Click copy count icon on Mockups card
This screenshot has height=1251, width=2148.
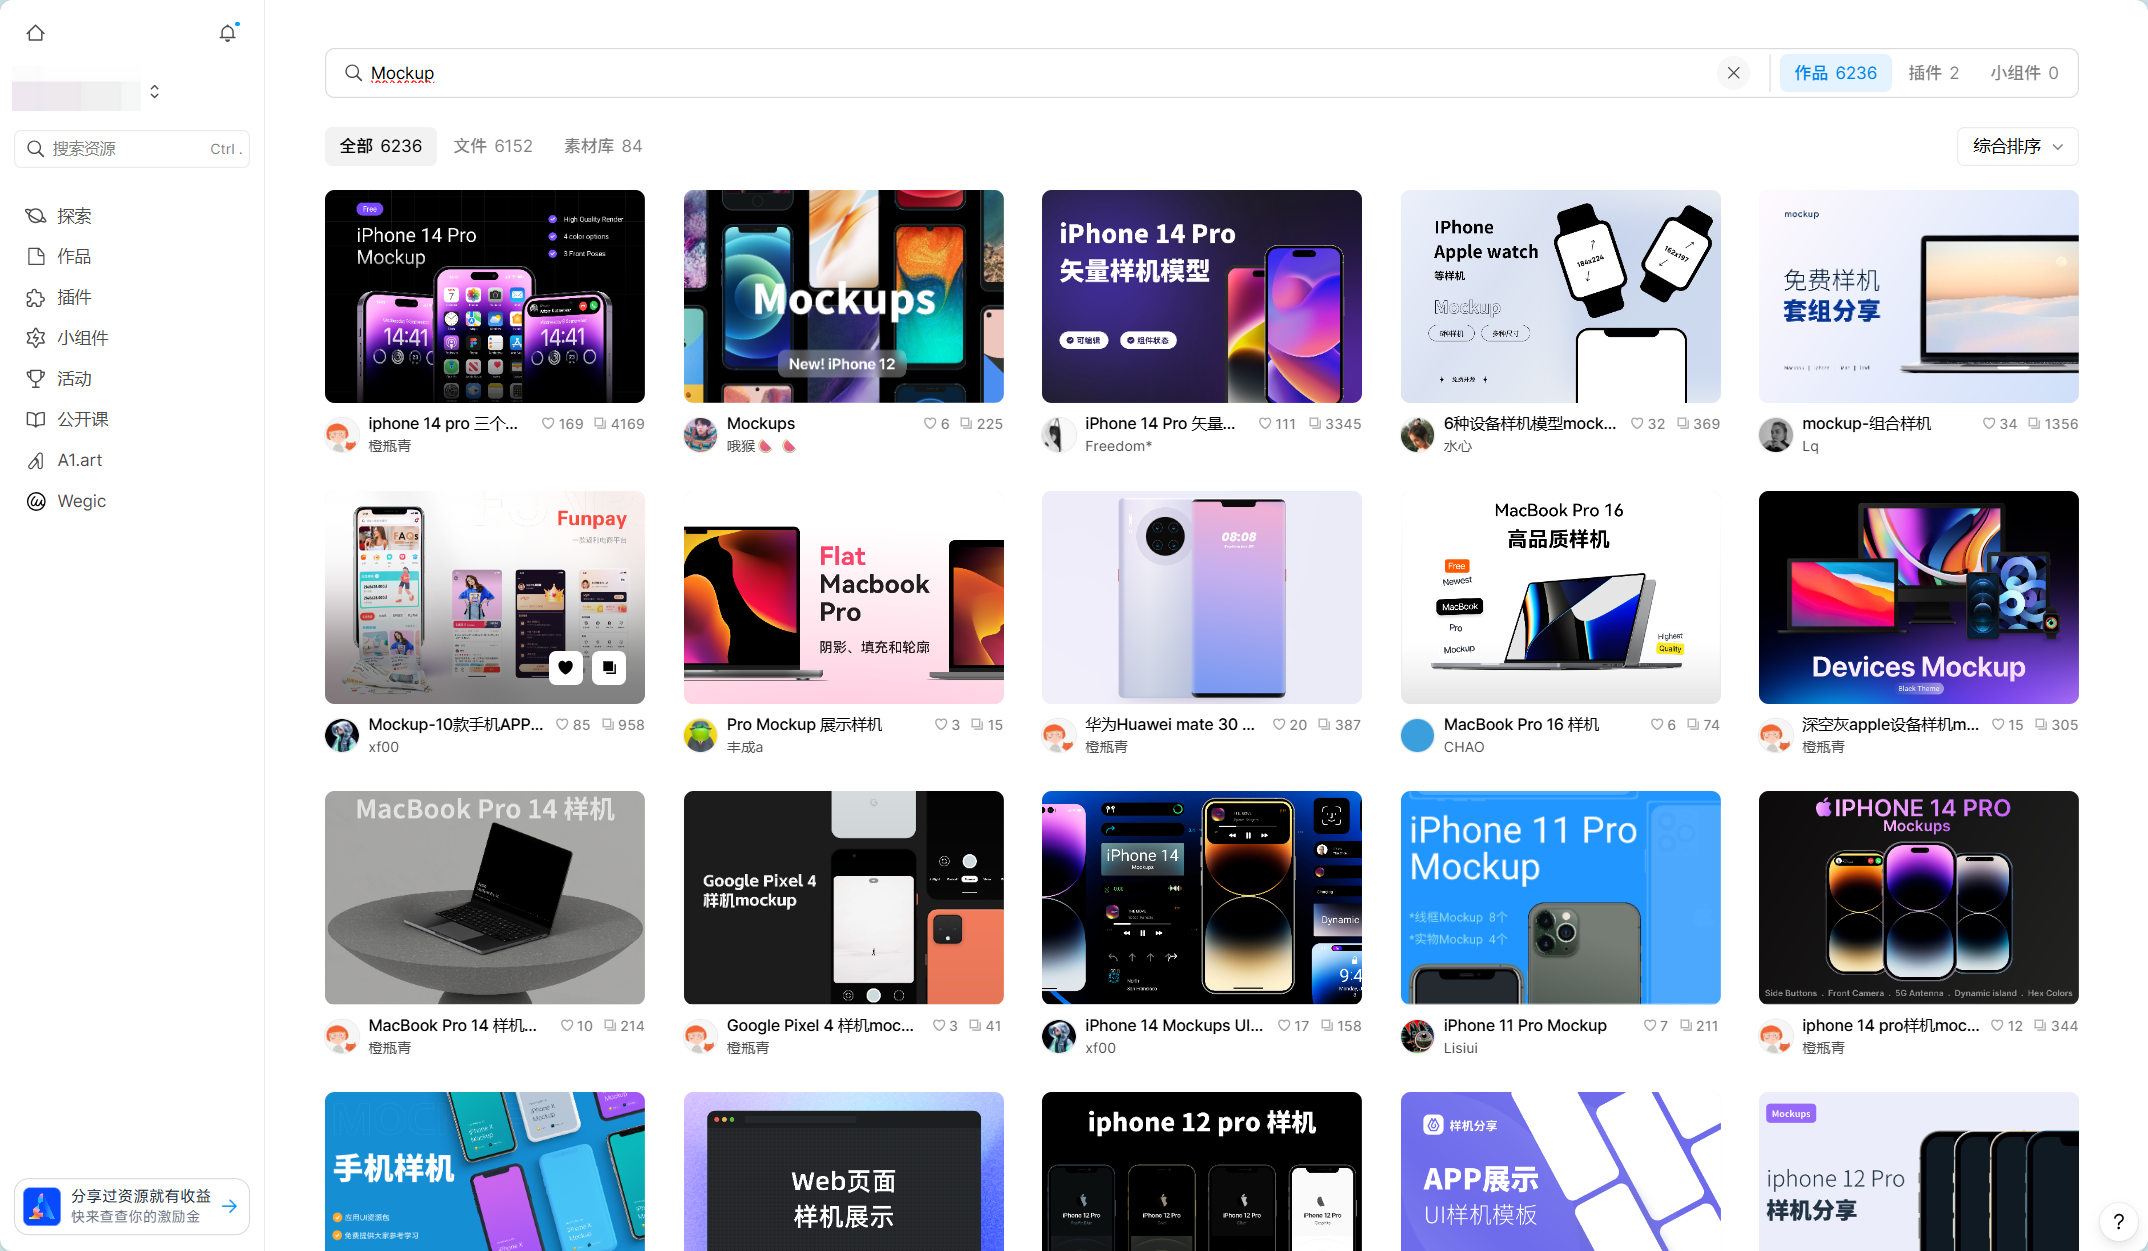(966, 424)
